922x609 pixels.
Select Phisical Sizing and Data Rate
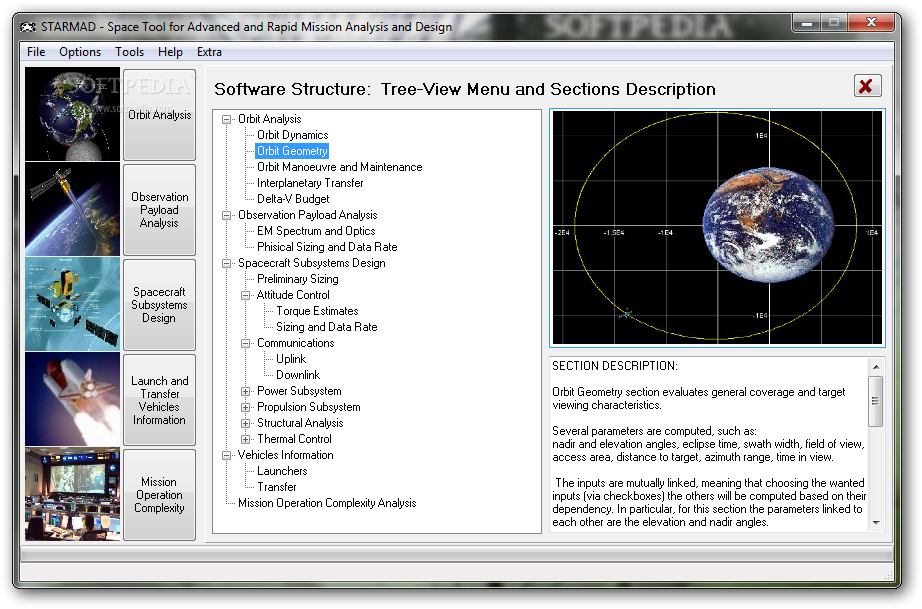(x=327, y=247)
